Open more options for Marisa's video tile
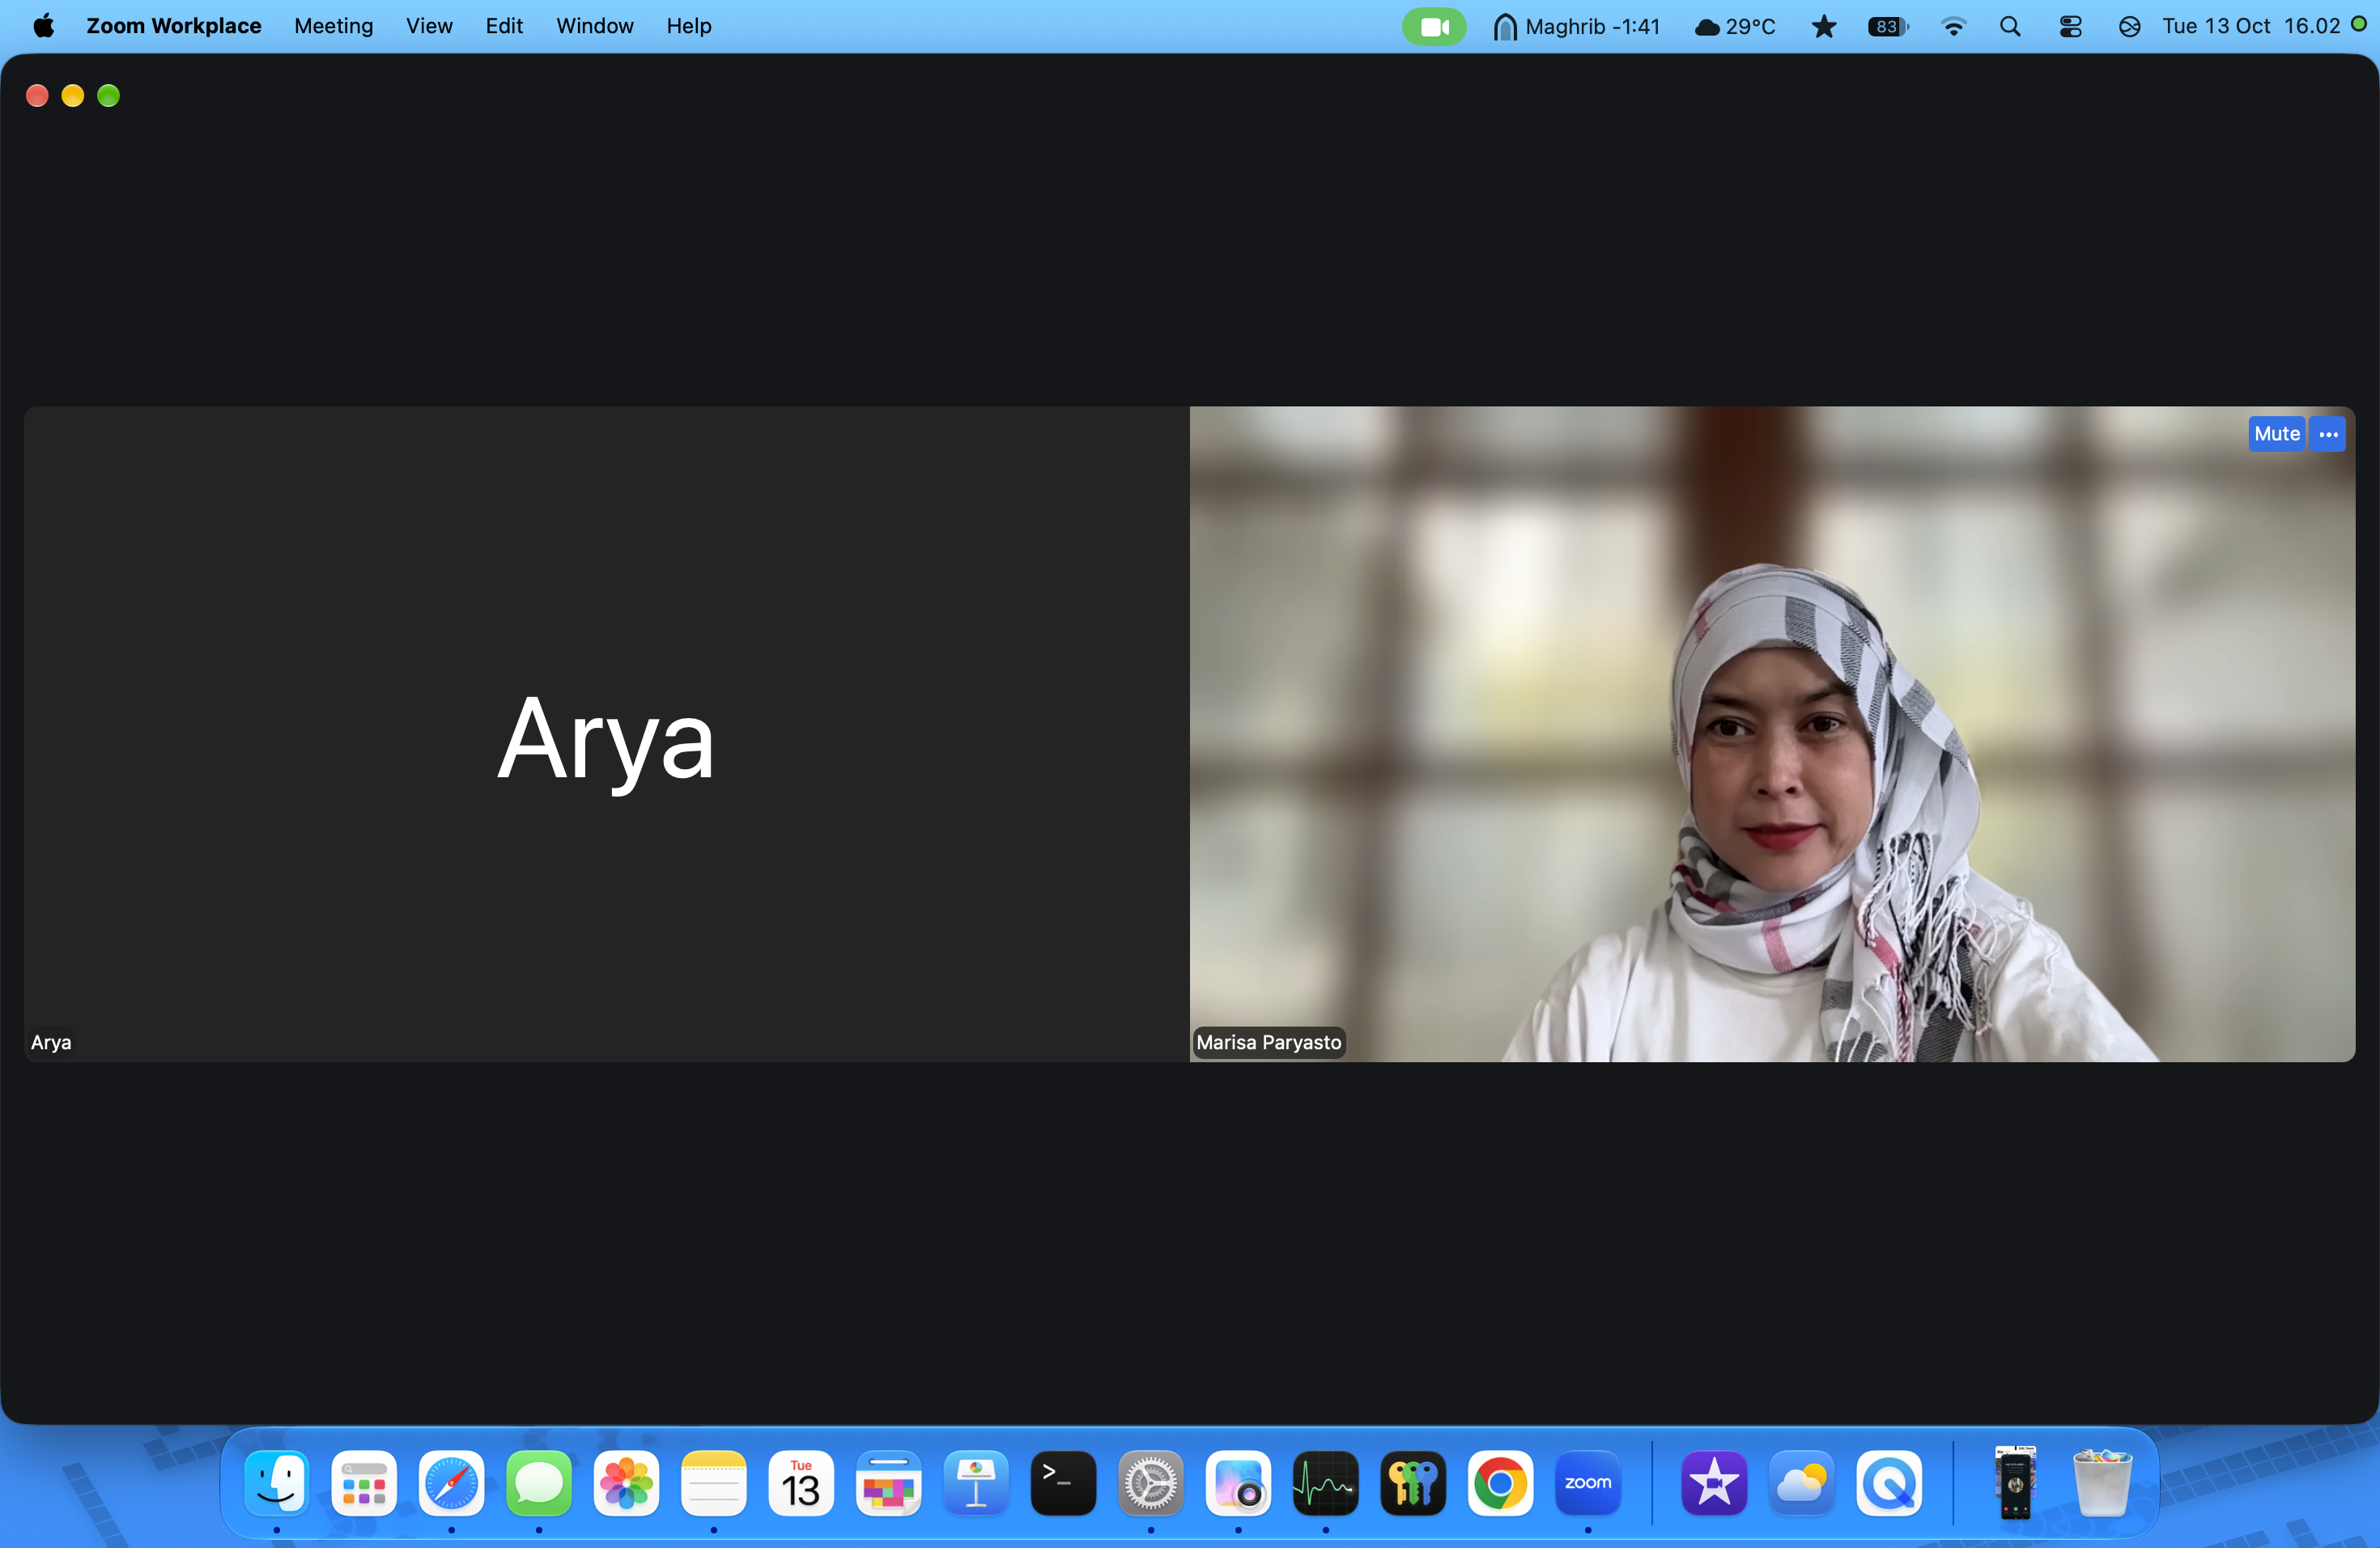Viewport: 2380px width, 1548px height. [x=2328, y=434]
